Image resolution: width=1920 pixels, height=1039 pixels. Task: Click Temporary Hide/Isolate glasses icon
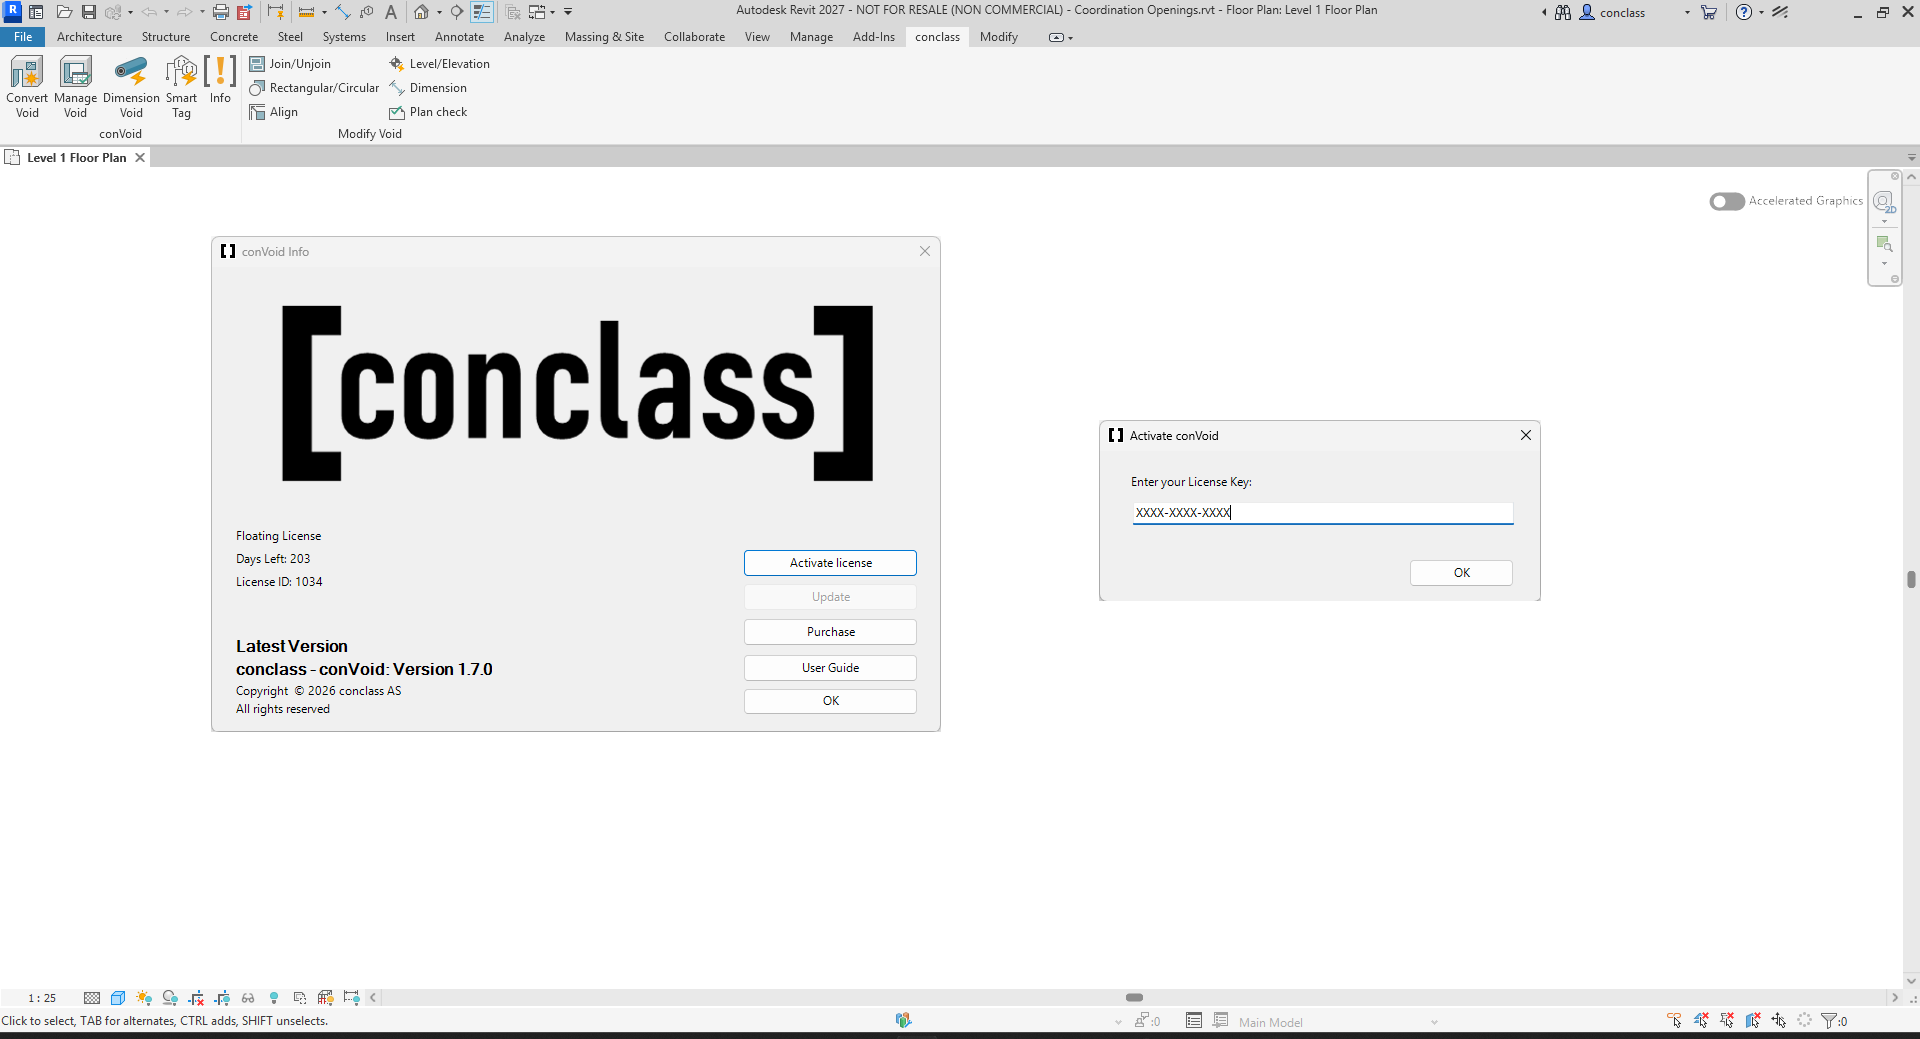248,998
